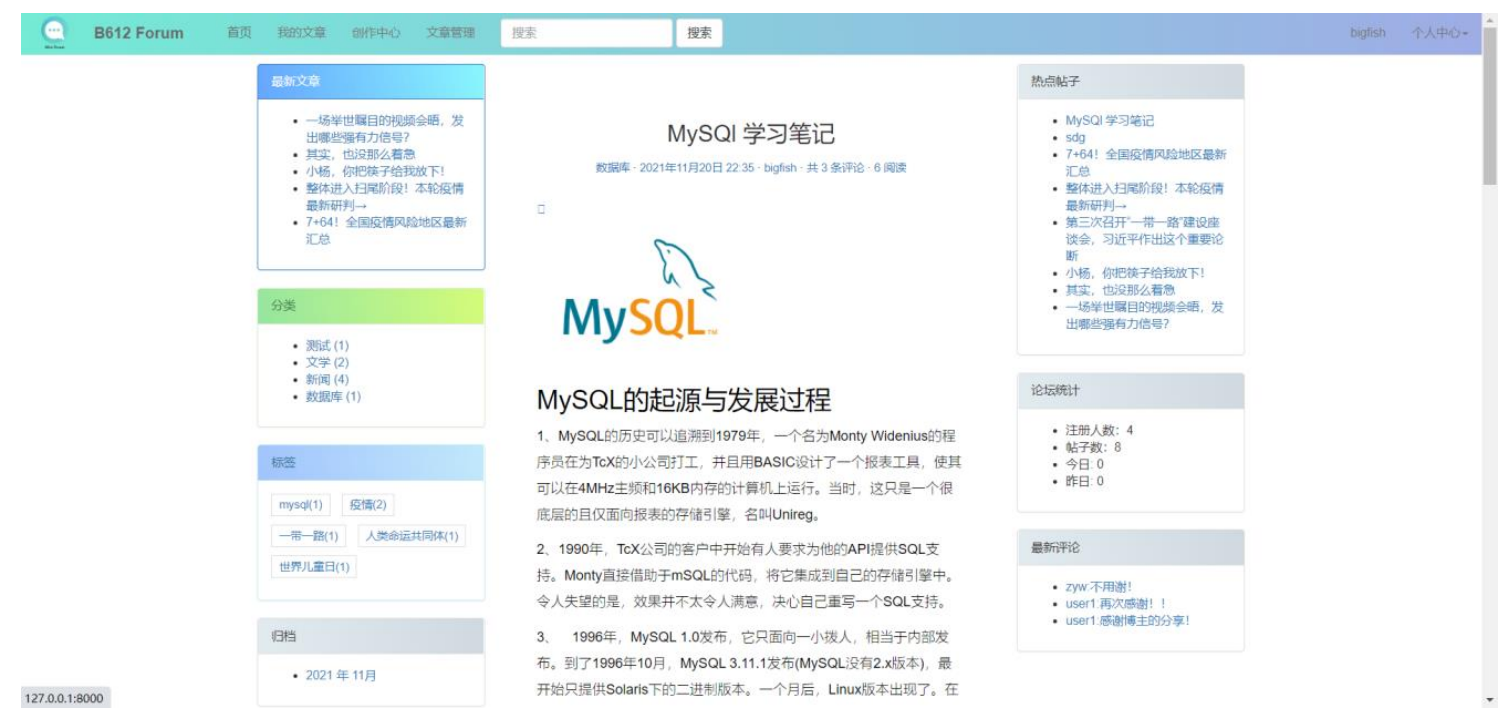Open 创作中心 in the navbar
The image size is (1509, 712).
pyautogui.click(x=376, y=33)
